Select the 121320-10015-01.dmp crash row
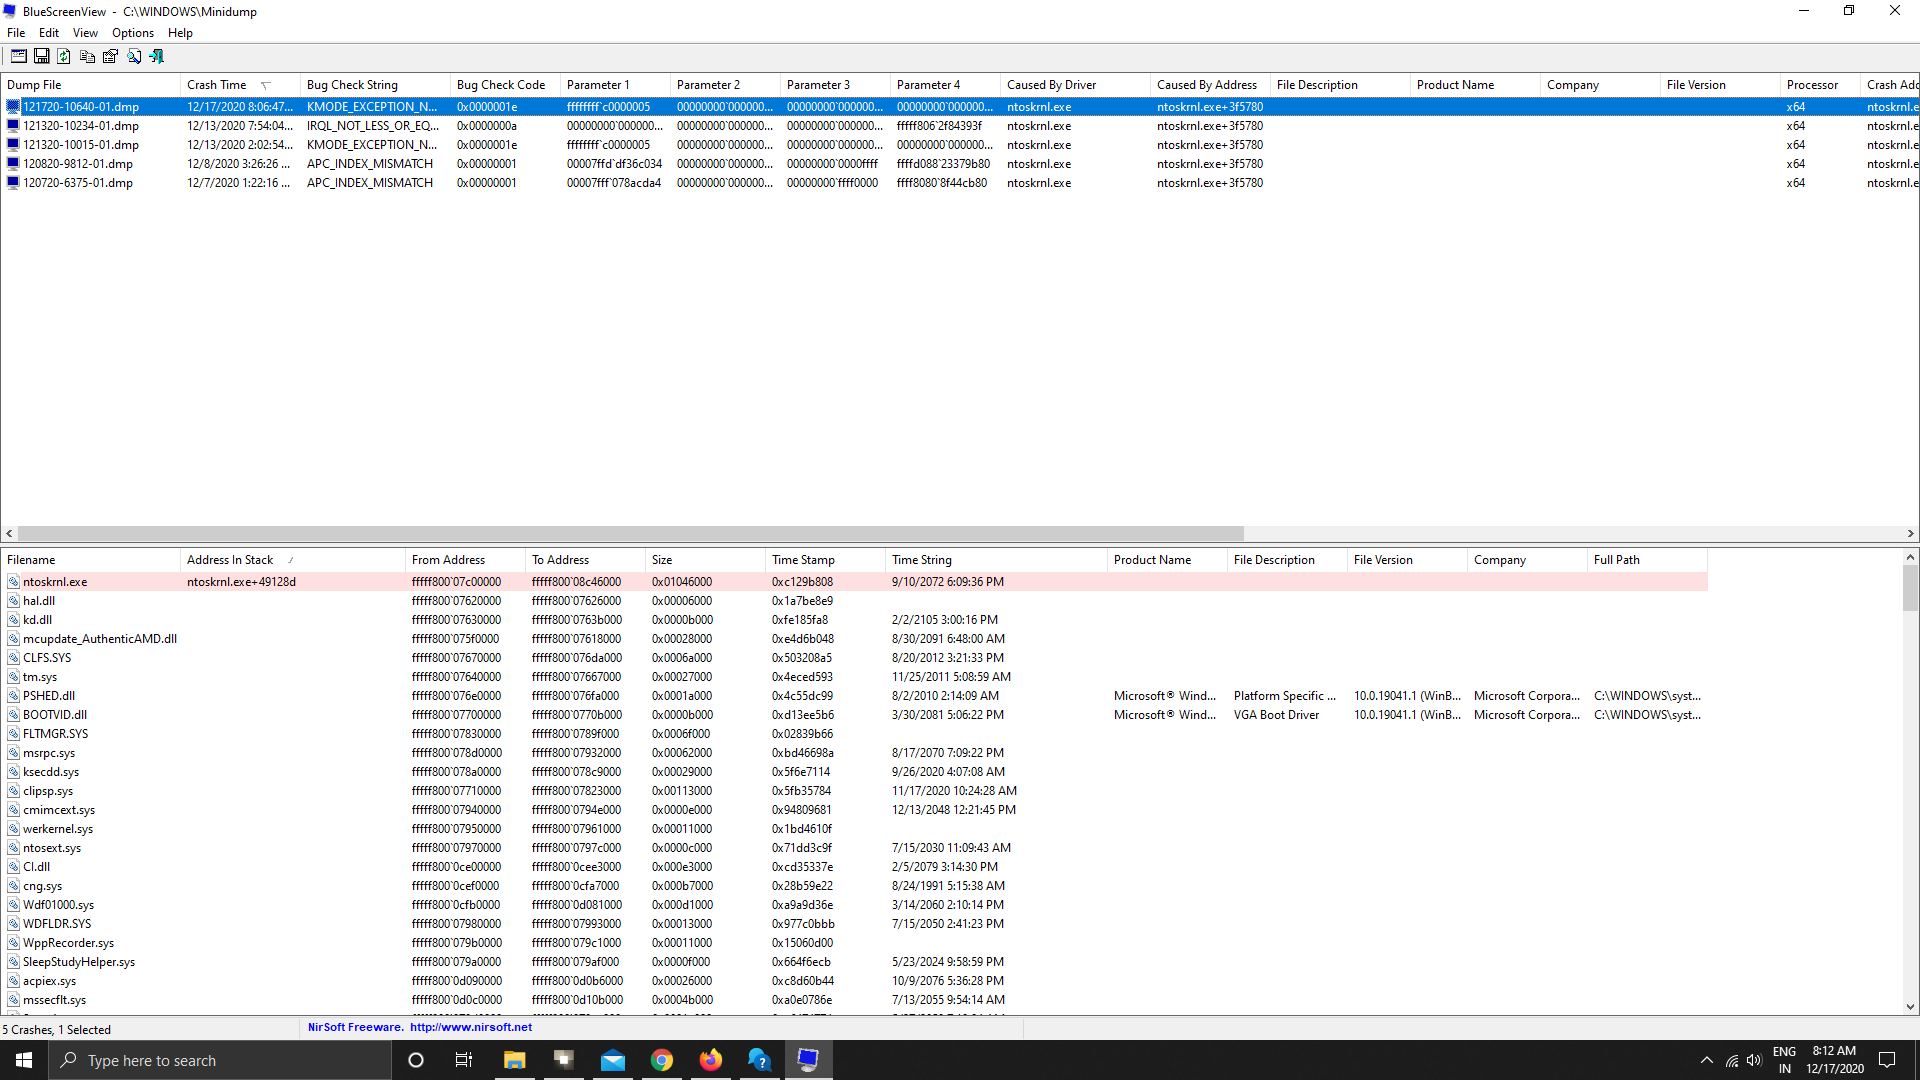 (x=960, y=145)
